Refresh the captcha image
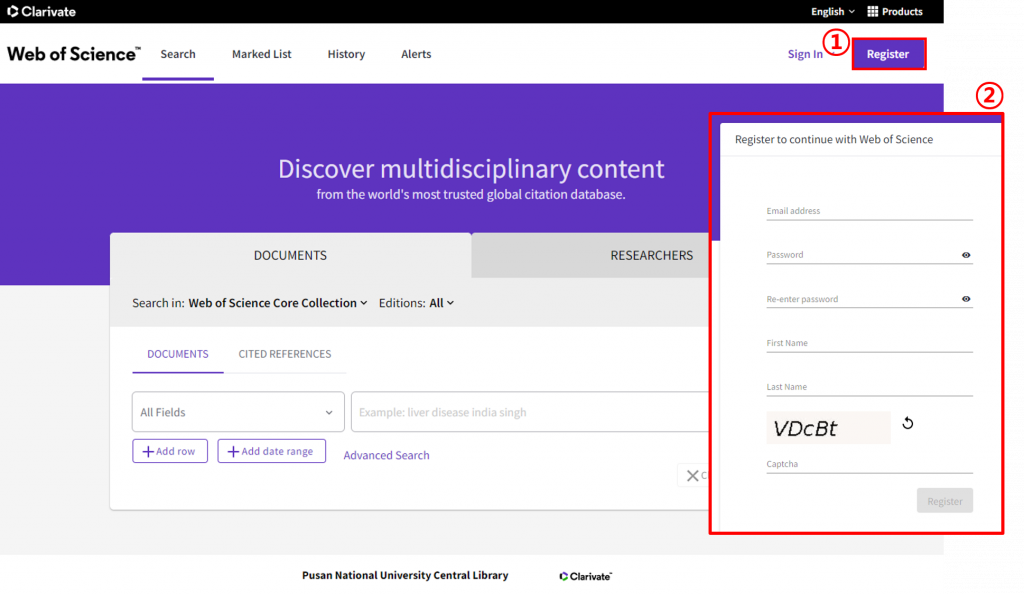Viewport: 1024px width, 594px height. (908, 423)
